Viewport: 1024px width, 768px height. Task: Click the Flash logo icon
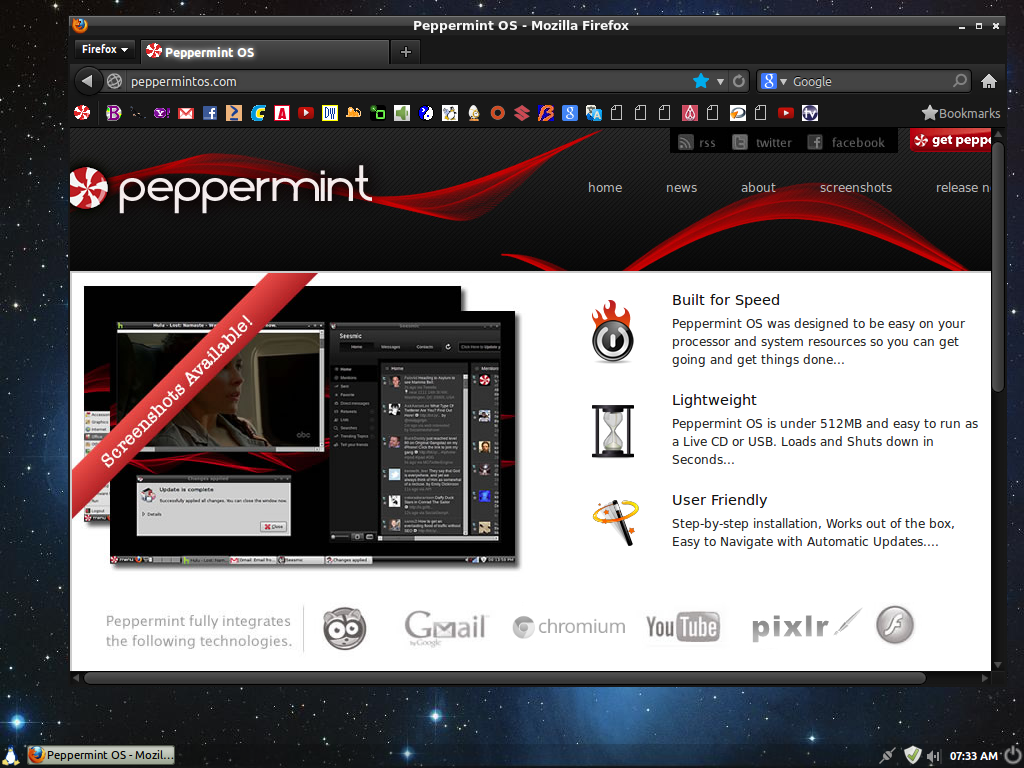tap(894, 625)
